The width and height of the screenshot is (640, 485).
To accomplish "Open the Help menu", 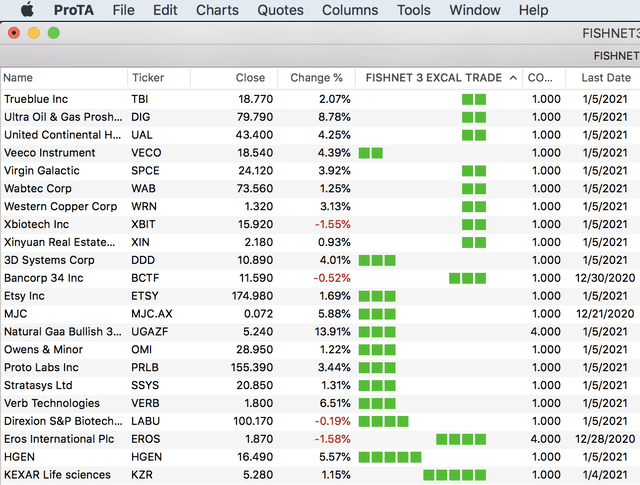I will coord(533,10).
